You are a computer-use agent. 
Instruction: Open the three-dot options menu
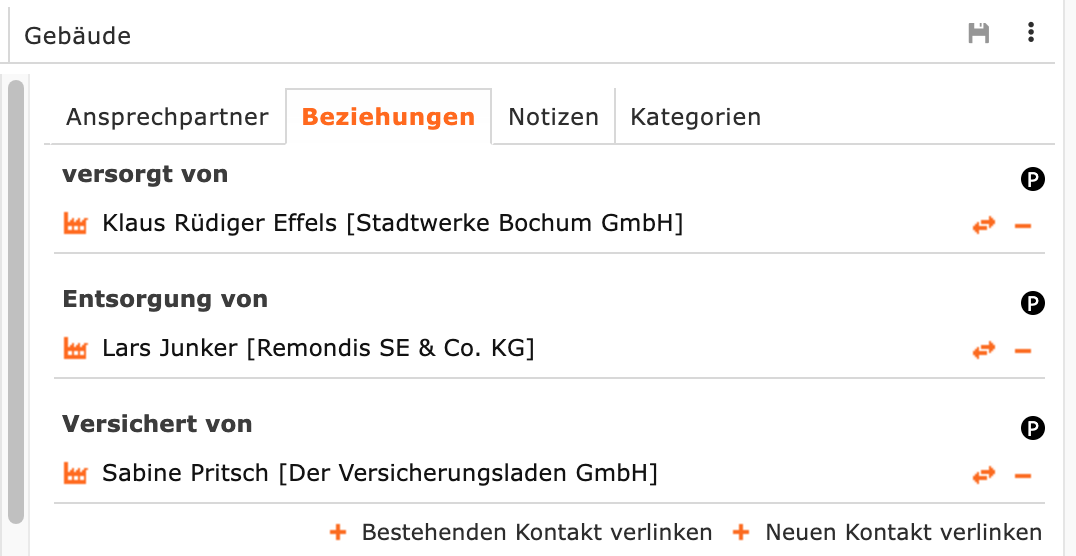(x=1031, y=33)
